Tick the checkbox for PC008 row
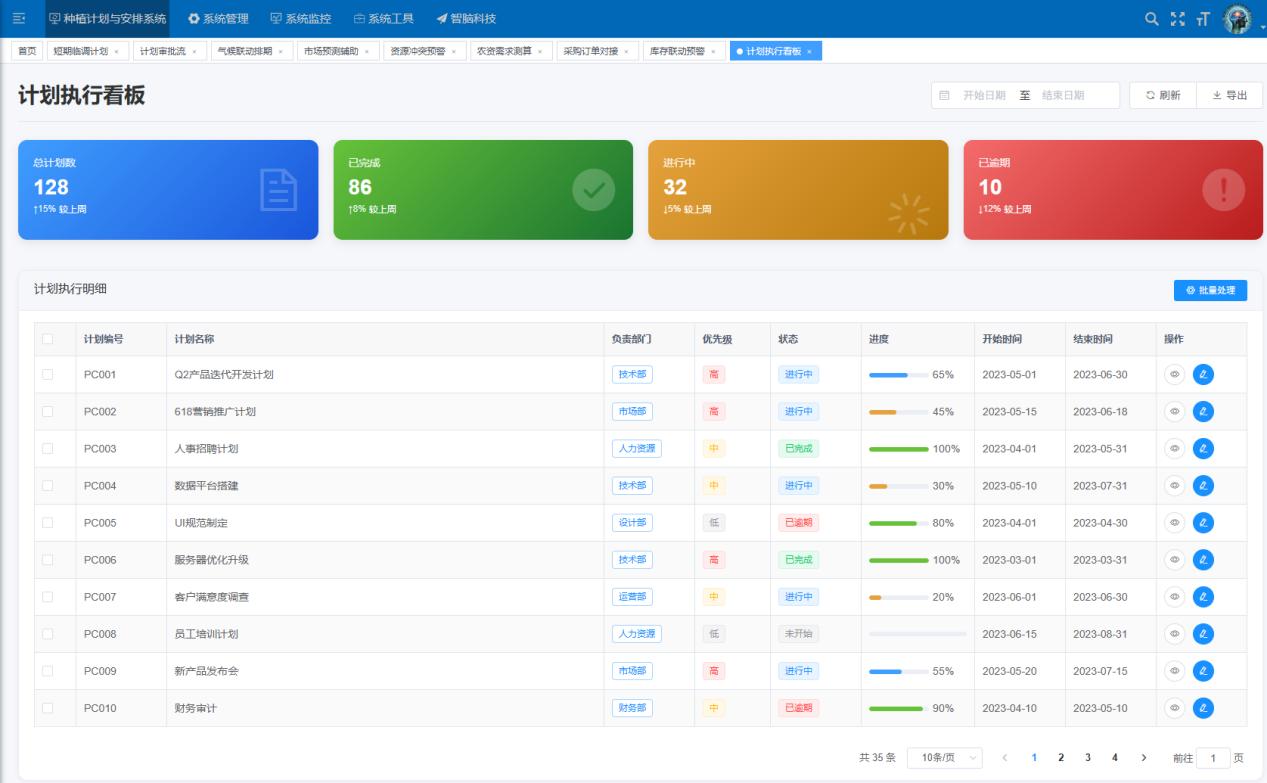Screen dimensions: 1267x783 [47, 634]
